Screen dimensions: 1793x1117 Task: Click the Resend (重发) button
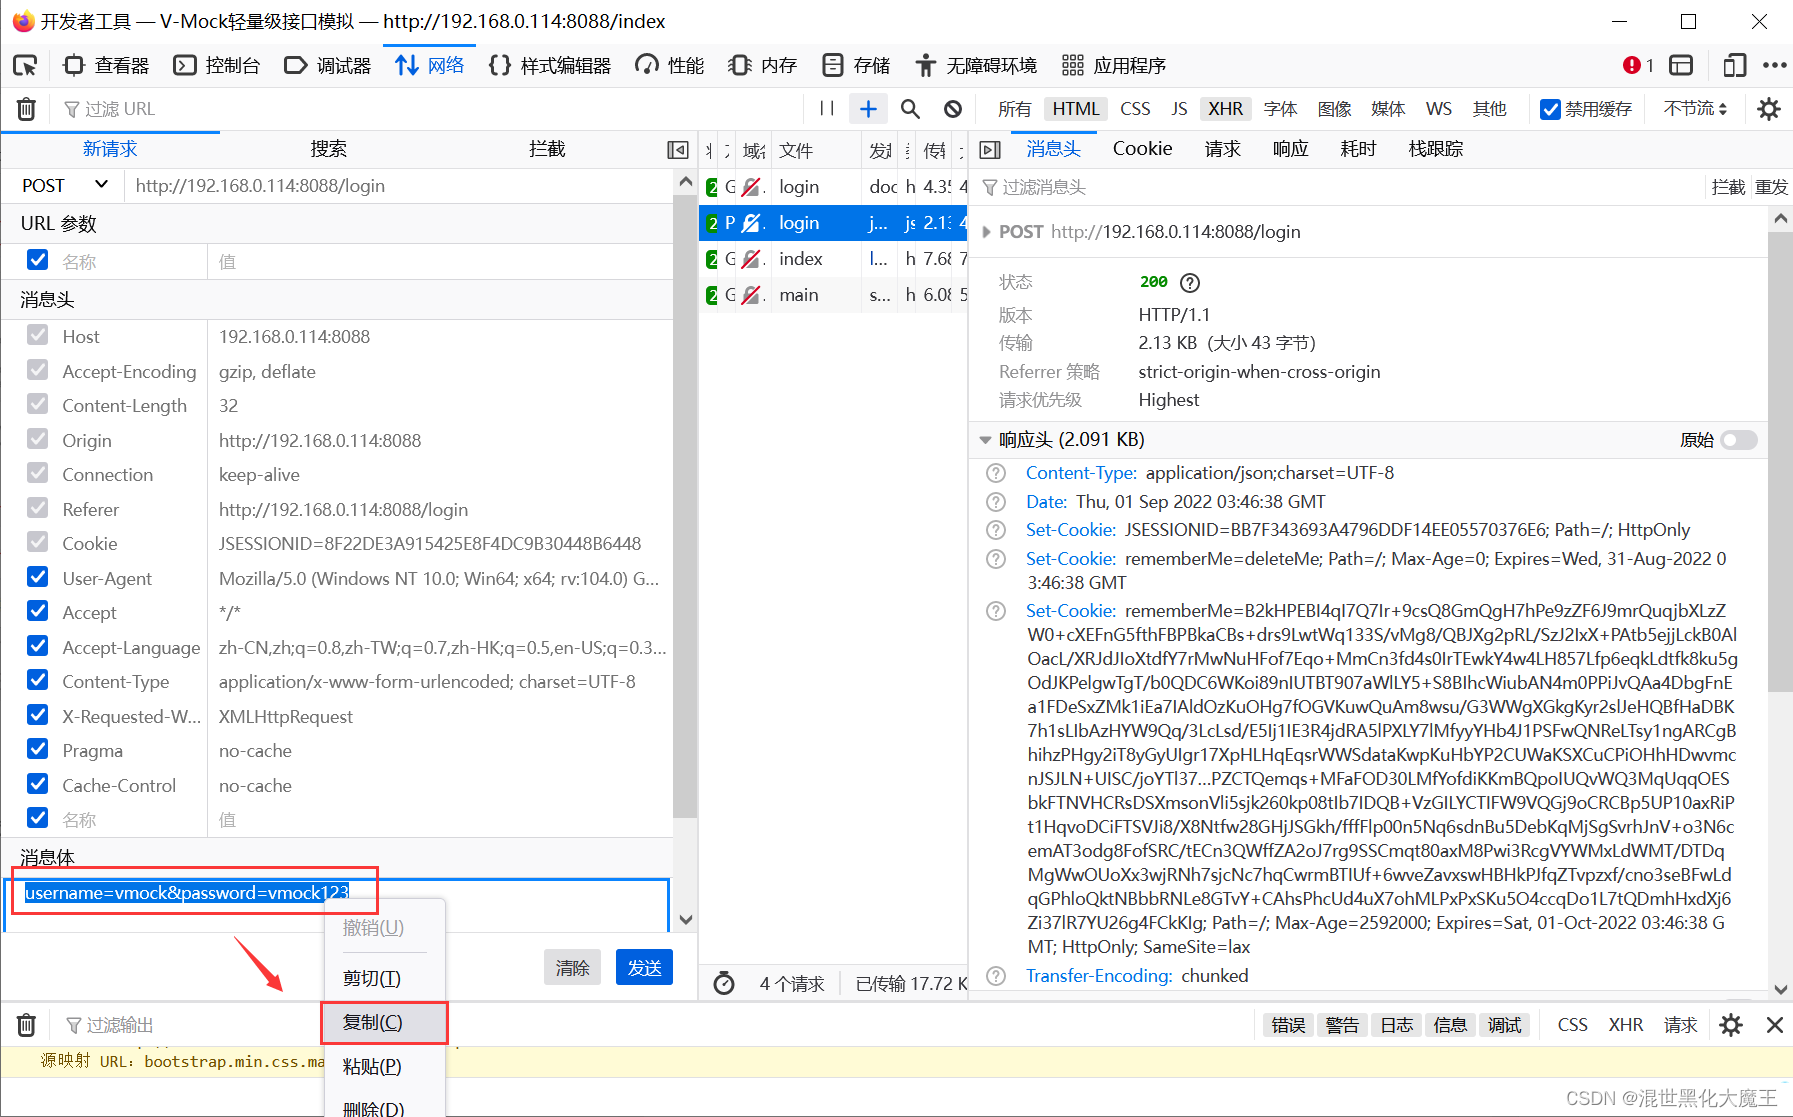click(x=1771, y=187)
